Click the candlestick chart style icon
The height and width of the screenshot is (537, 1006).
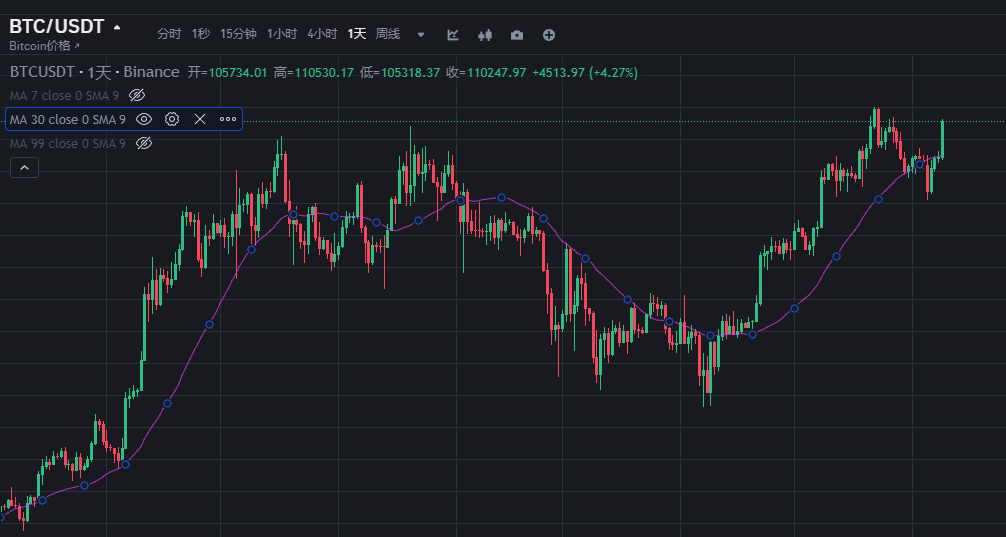tap(485, 35)
